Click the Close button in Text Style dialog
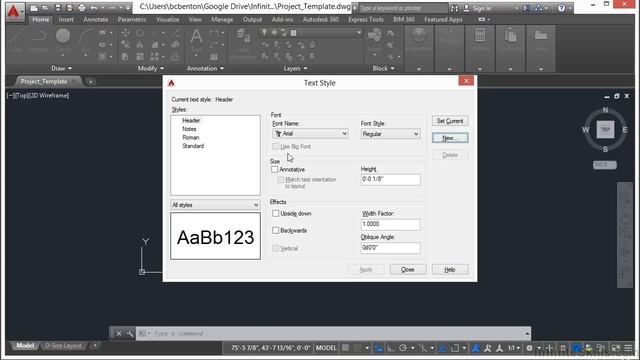The height and width of the screenshot is (360, 640). (x=408, y=269)
